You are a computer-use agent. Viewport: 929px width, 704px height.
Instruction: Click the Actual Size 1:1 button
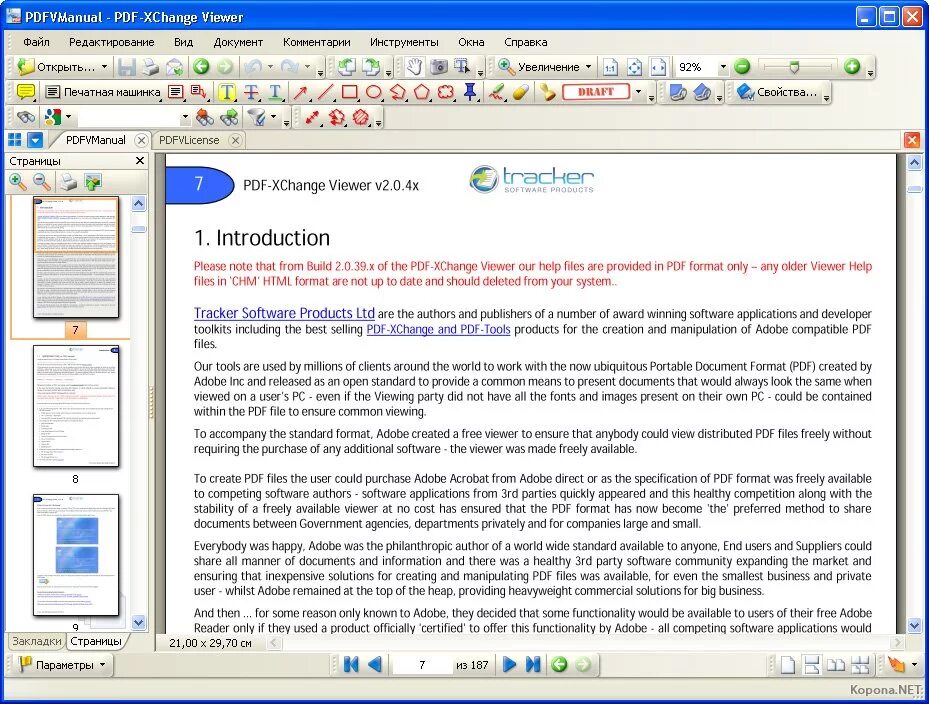[610, 67]
